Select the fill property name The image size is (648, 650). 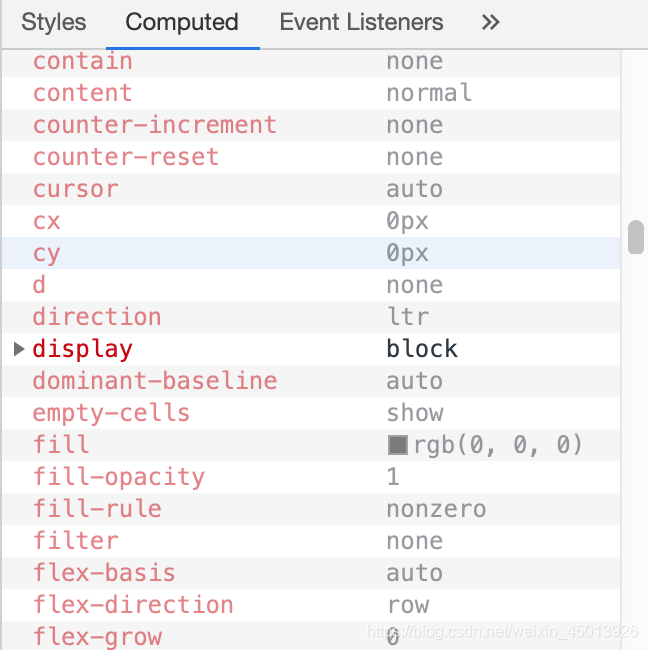(61, 445)
